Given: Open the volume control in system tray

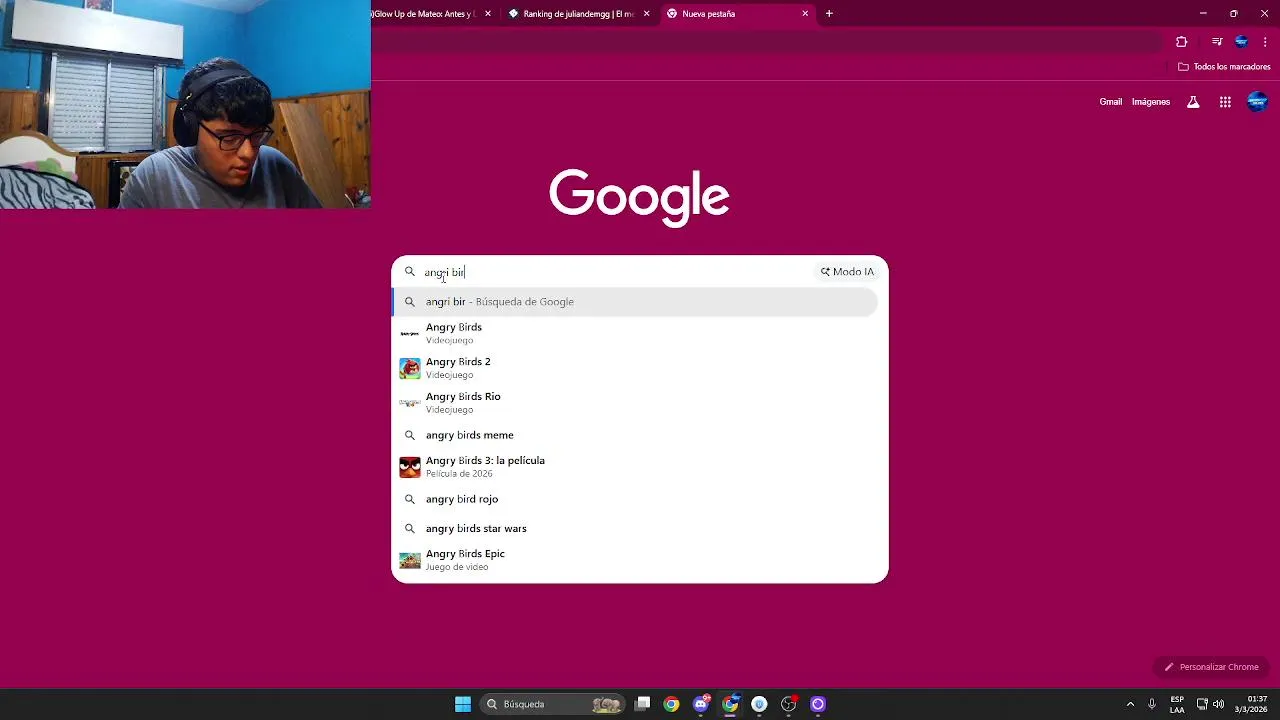Looking at the screenshot, I should point(1218,704).
